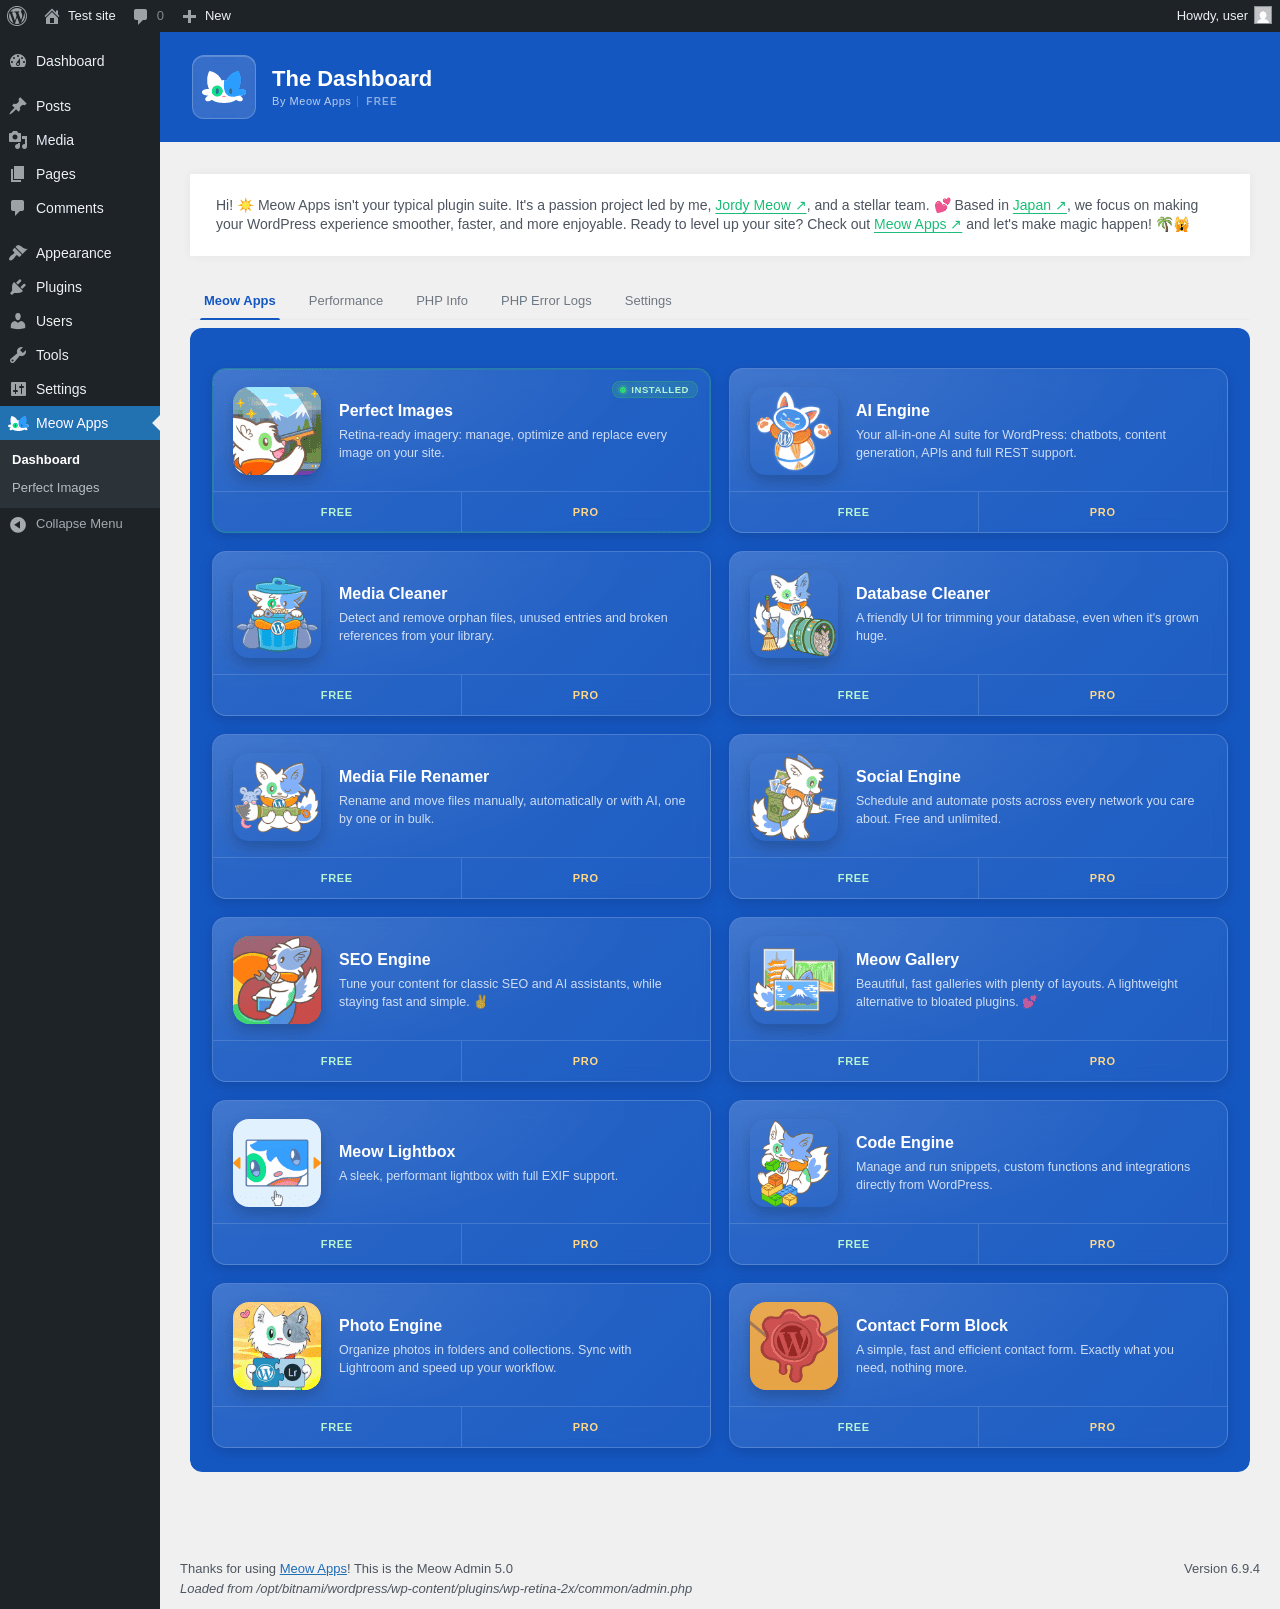Click the SEO Engine app icon

click(277, 980)
